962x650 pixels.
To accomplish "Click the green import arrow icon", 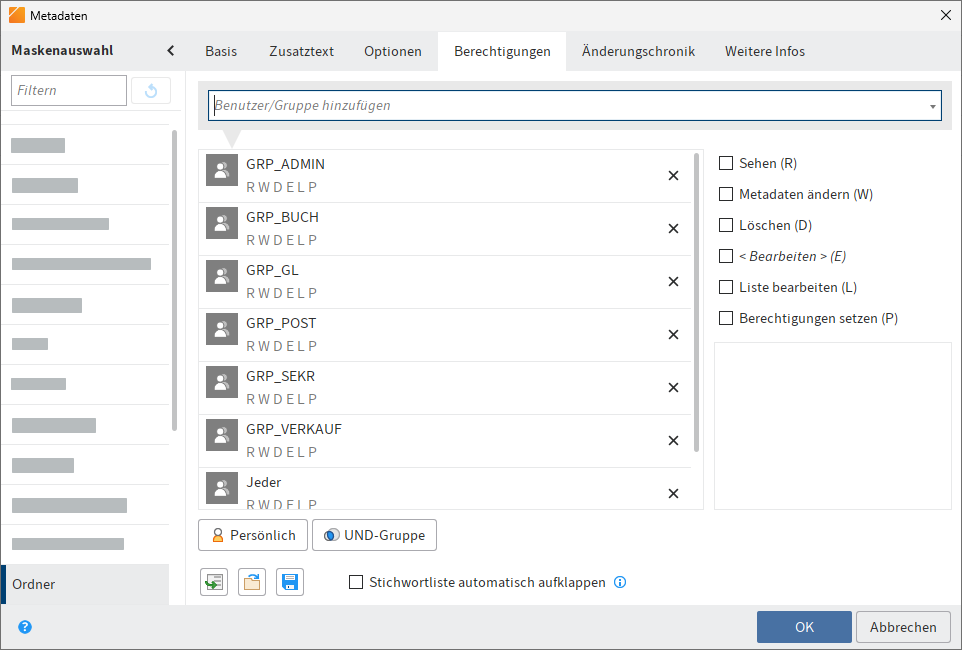I will [213, 582].
